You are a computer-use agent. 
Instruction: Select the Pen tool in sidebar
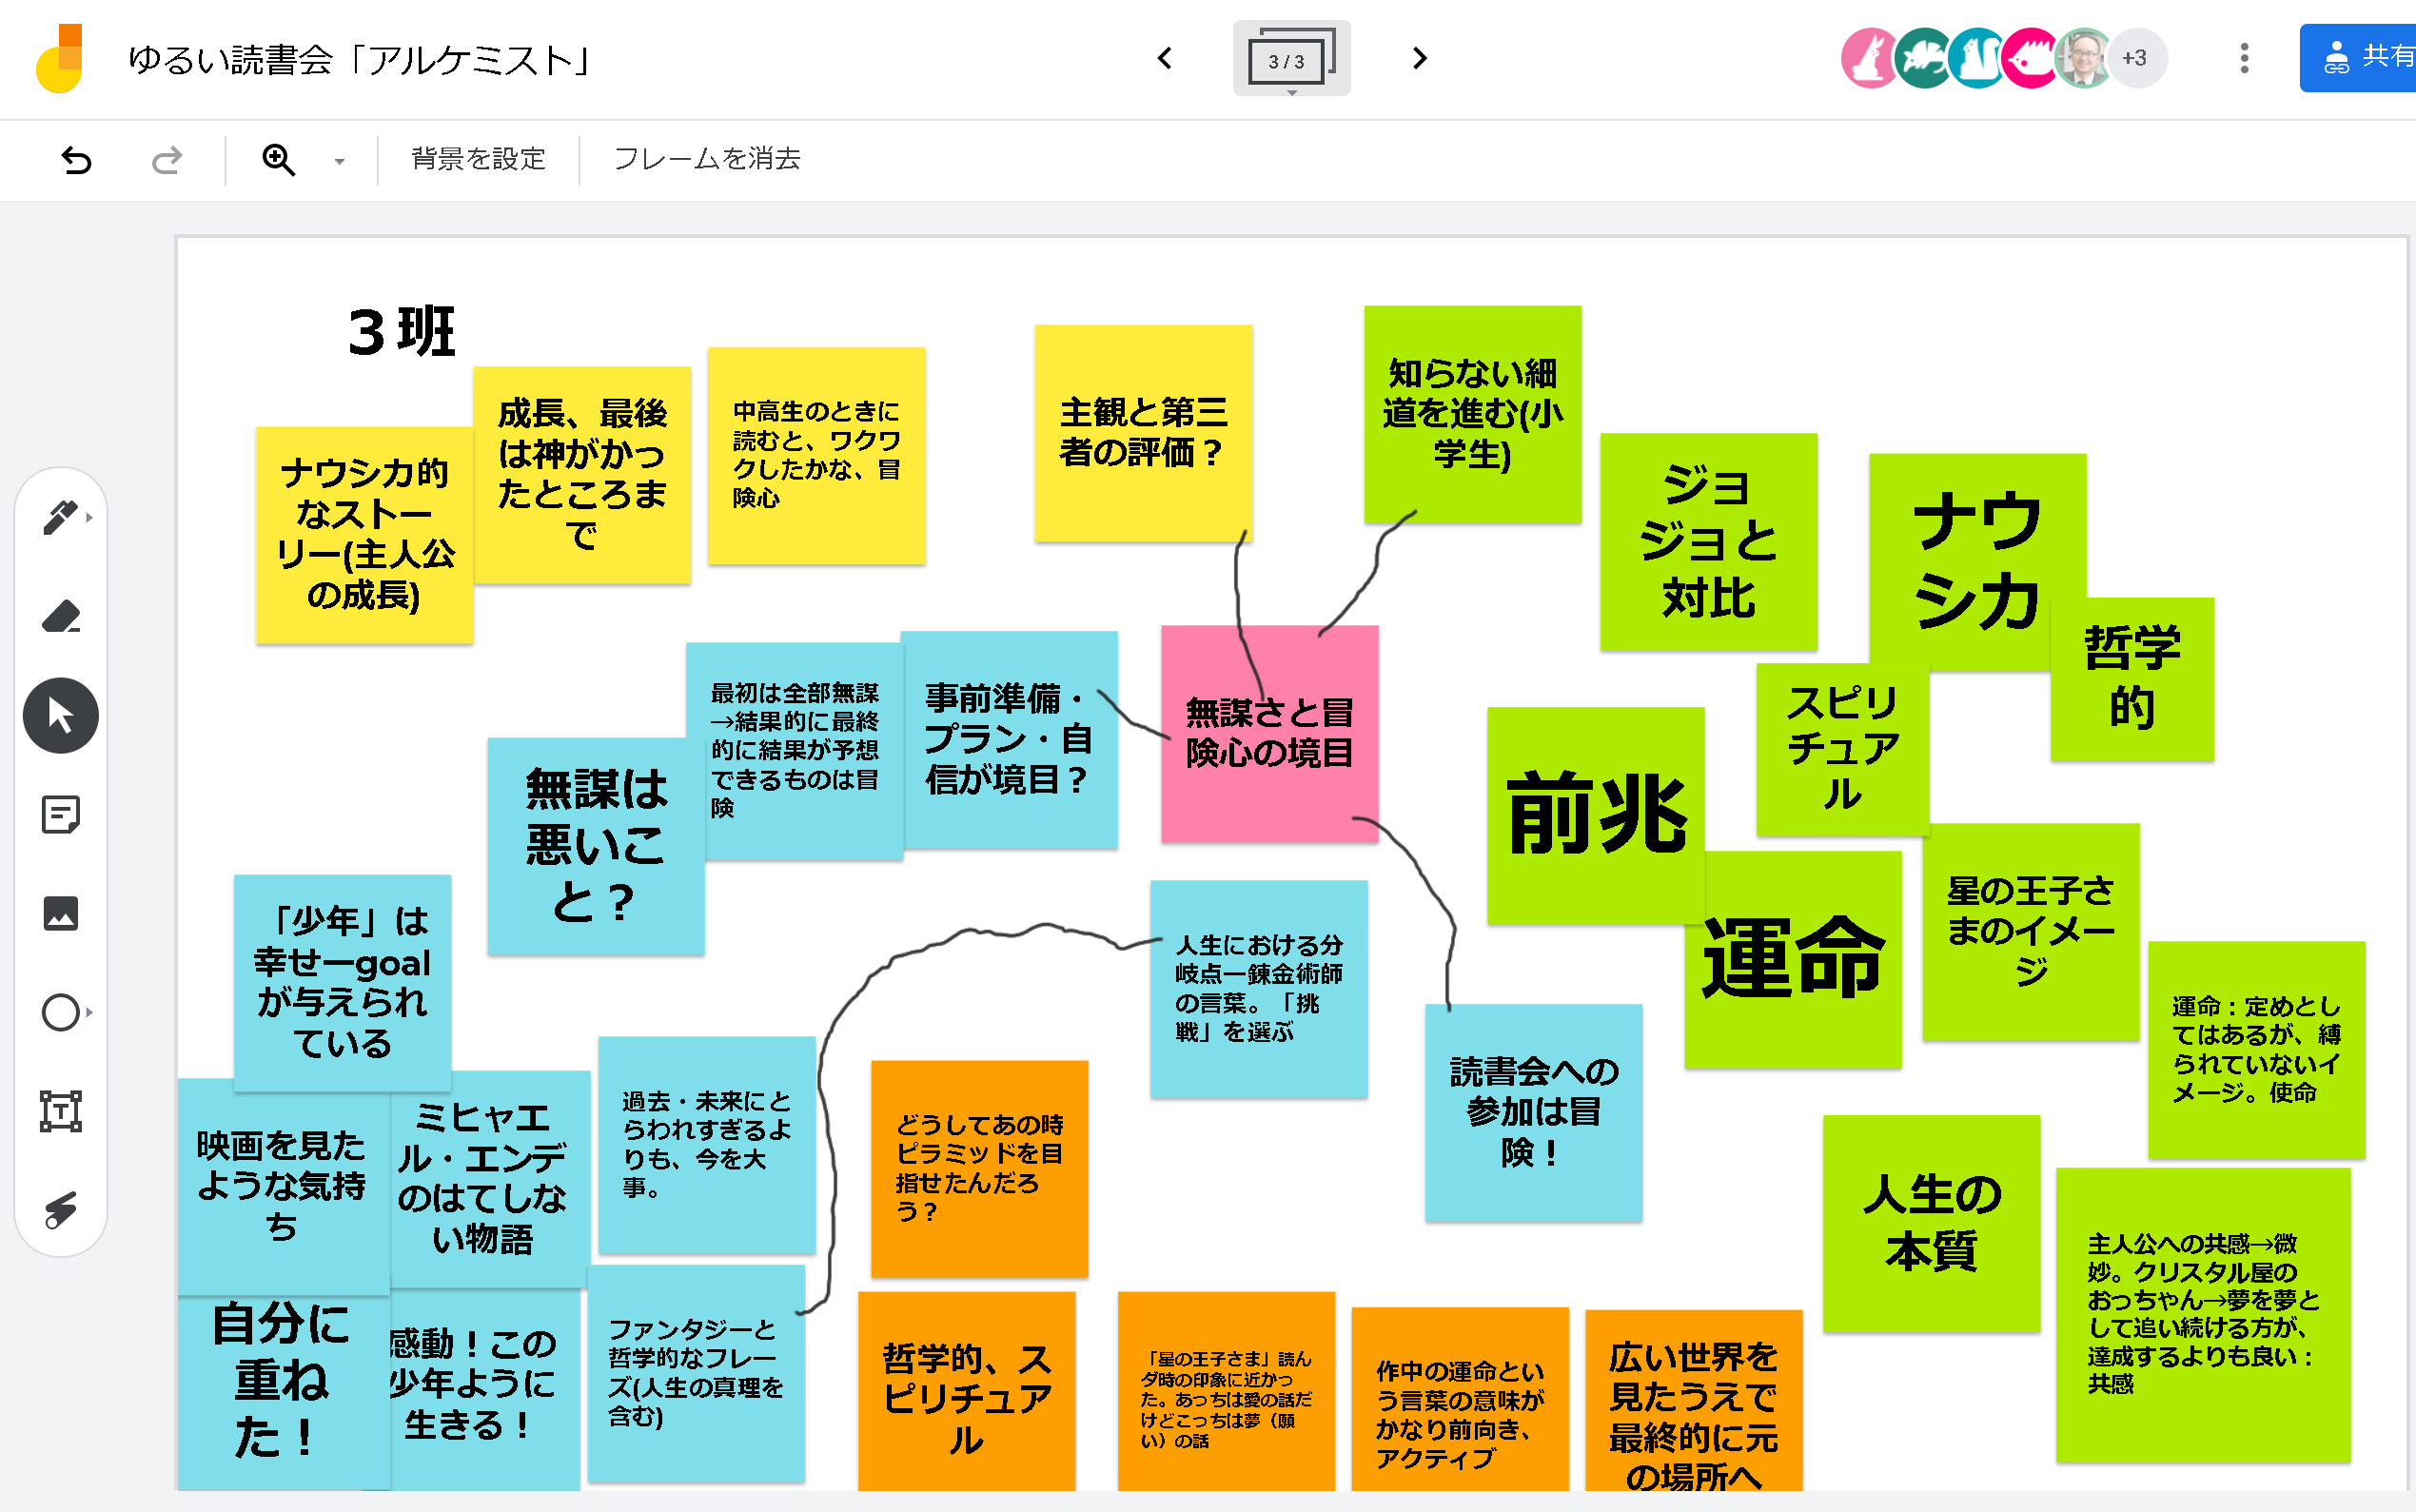click(60, 517)
